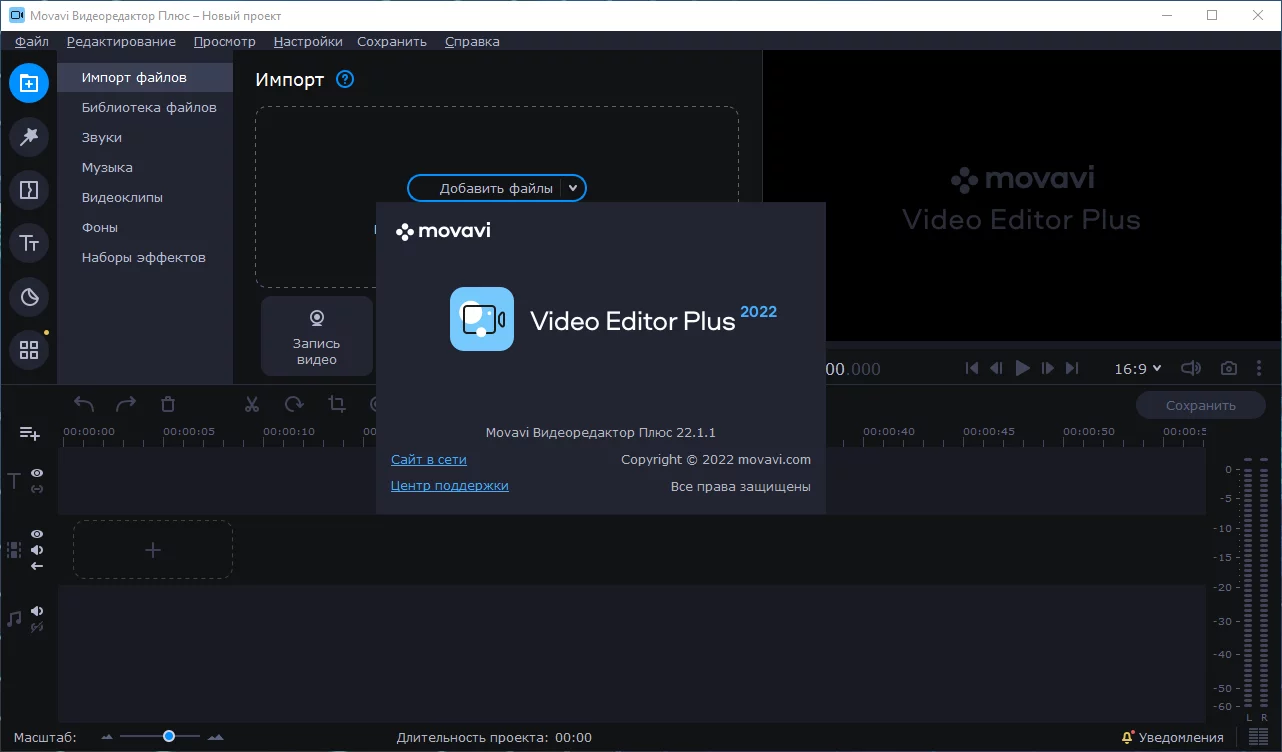Open the More tools grid icon
Viewport: 1282px width, 752px height.
pyautogui.click(x=29, y=350)
